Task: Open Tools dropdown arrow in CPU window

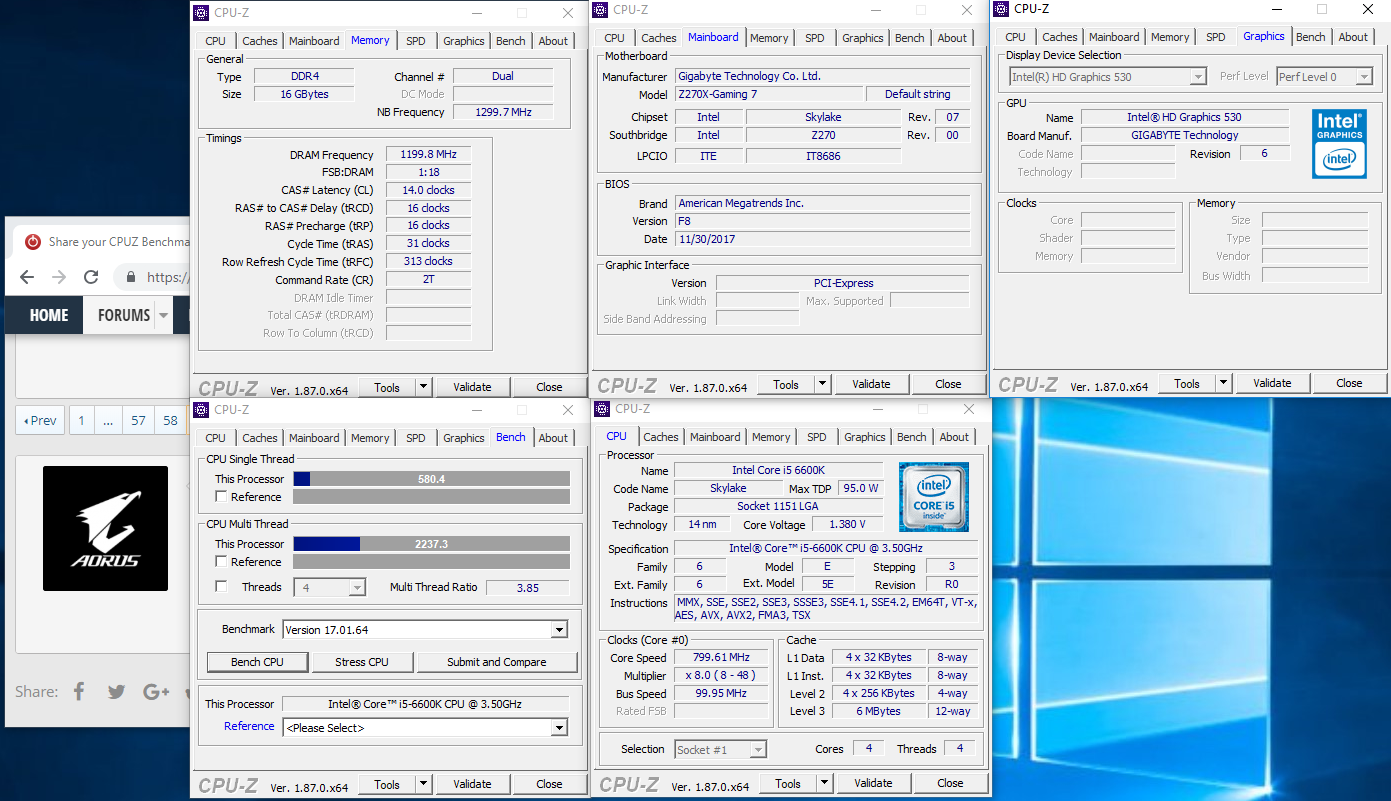Action: click(824, 783)
